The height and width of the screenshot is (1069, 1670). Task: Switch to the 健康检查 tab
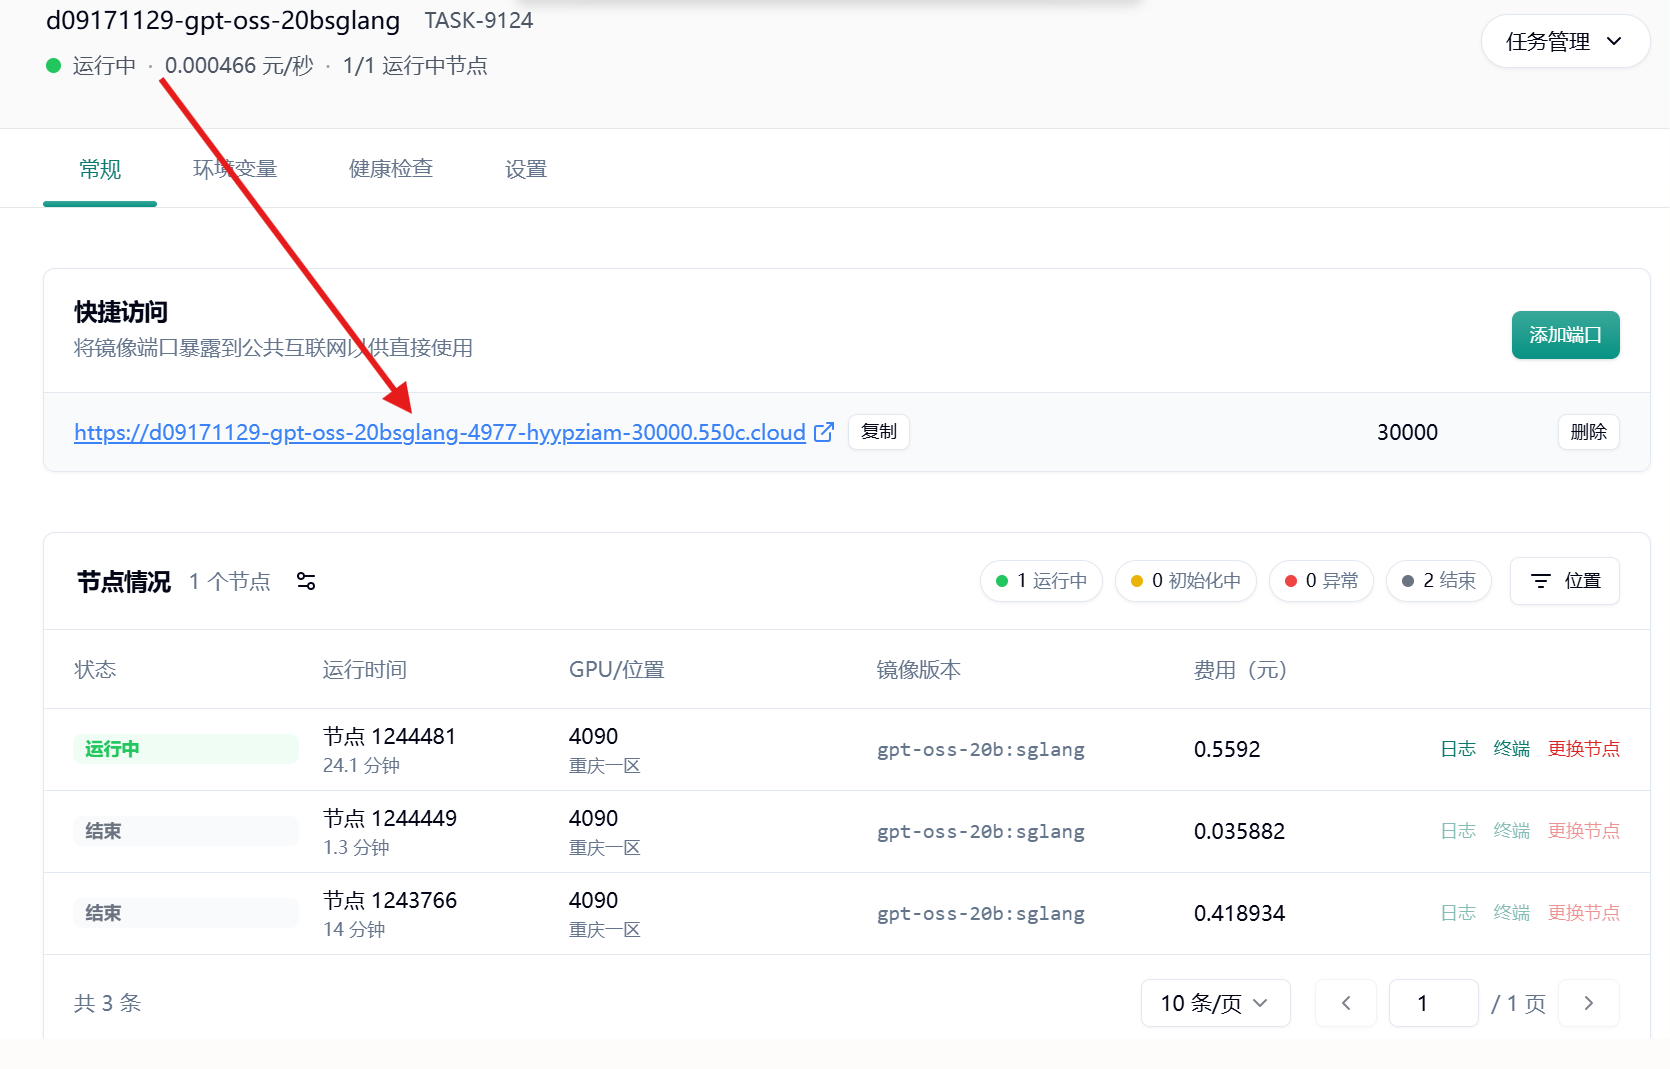tap(391, 169)
